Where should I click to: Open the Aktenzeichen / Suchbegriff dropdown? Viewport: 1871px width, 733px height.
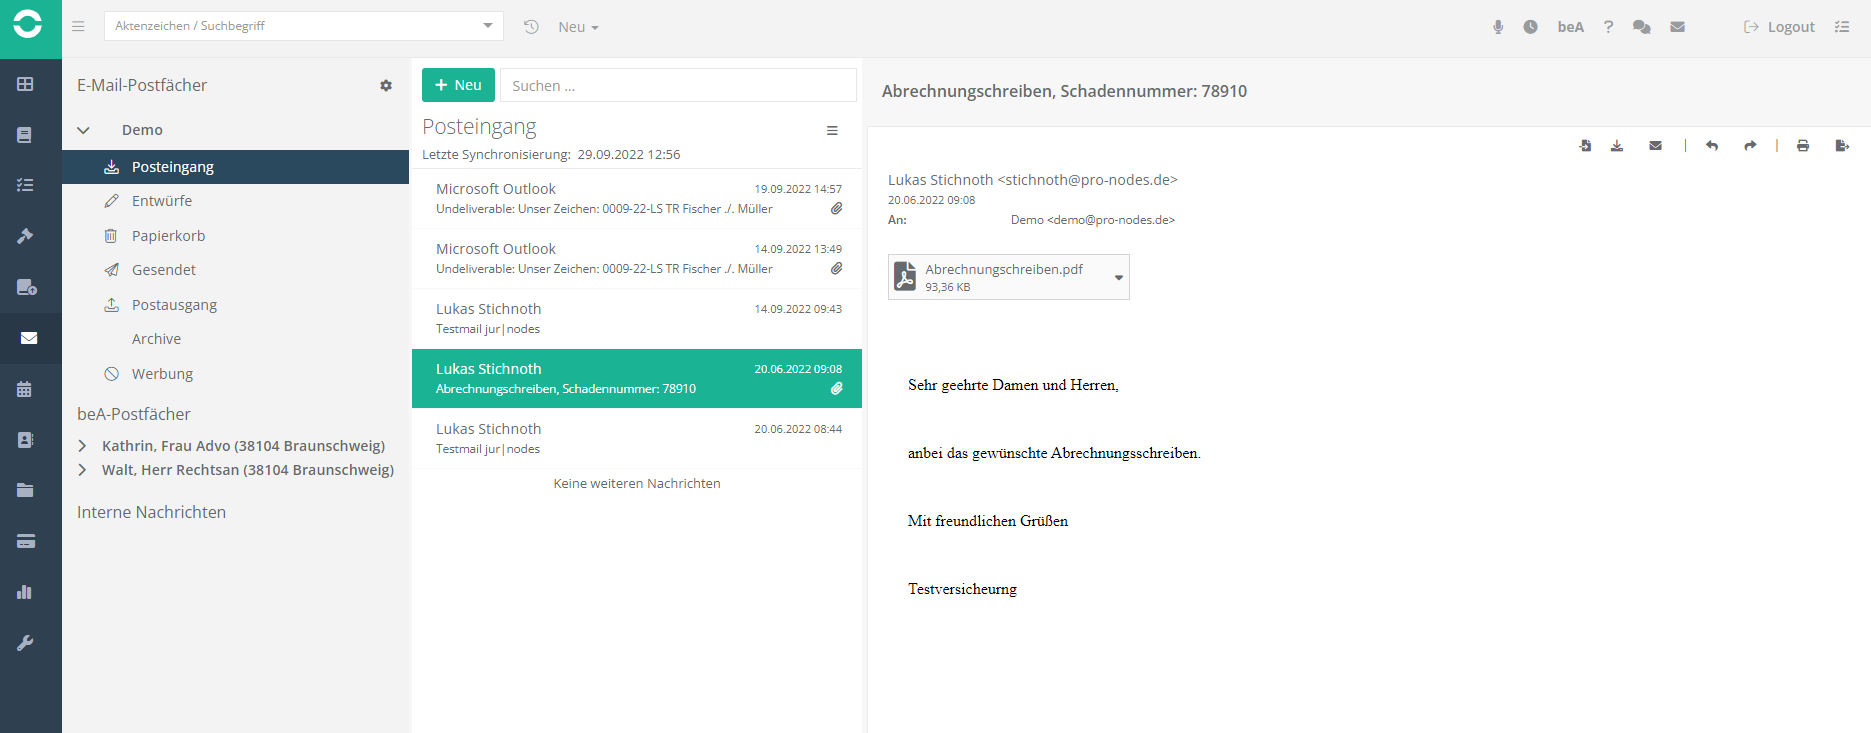click(x=488, y=26)
